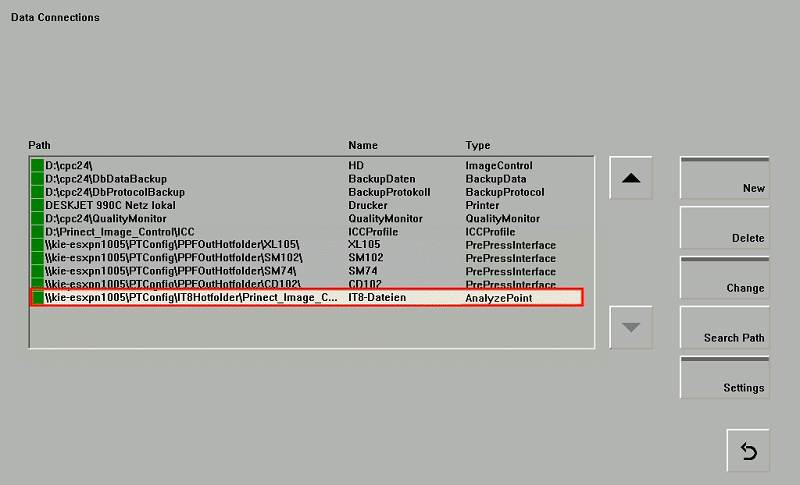Click green indicator of Prinect_Image_Control\ICC row
The width and height of the screenshot is (800, 485).
pos(37,232)
